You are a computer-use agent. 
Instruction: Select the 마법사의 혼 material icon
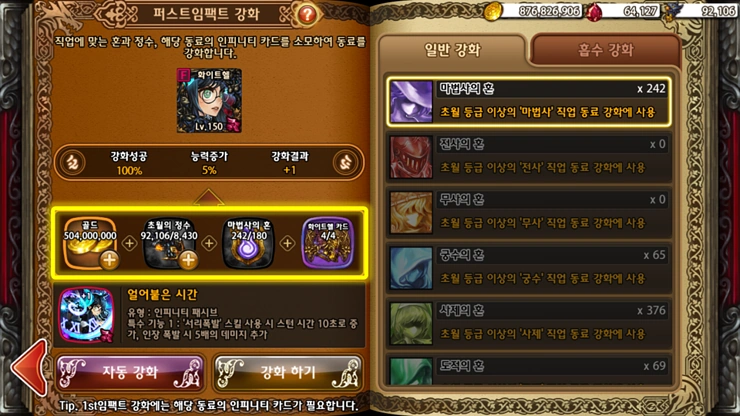[x=248, y=244]
